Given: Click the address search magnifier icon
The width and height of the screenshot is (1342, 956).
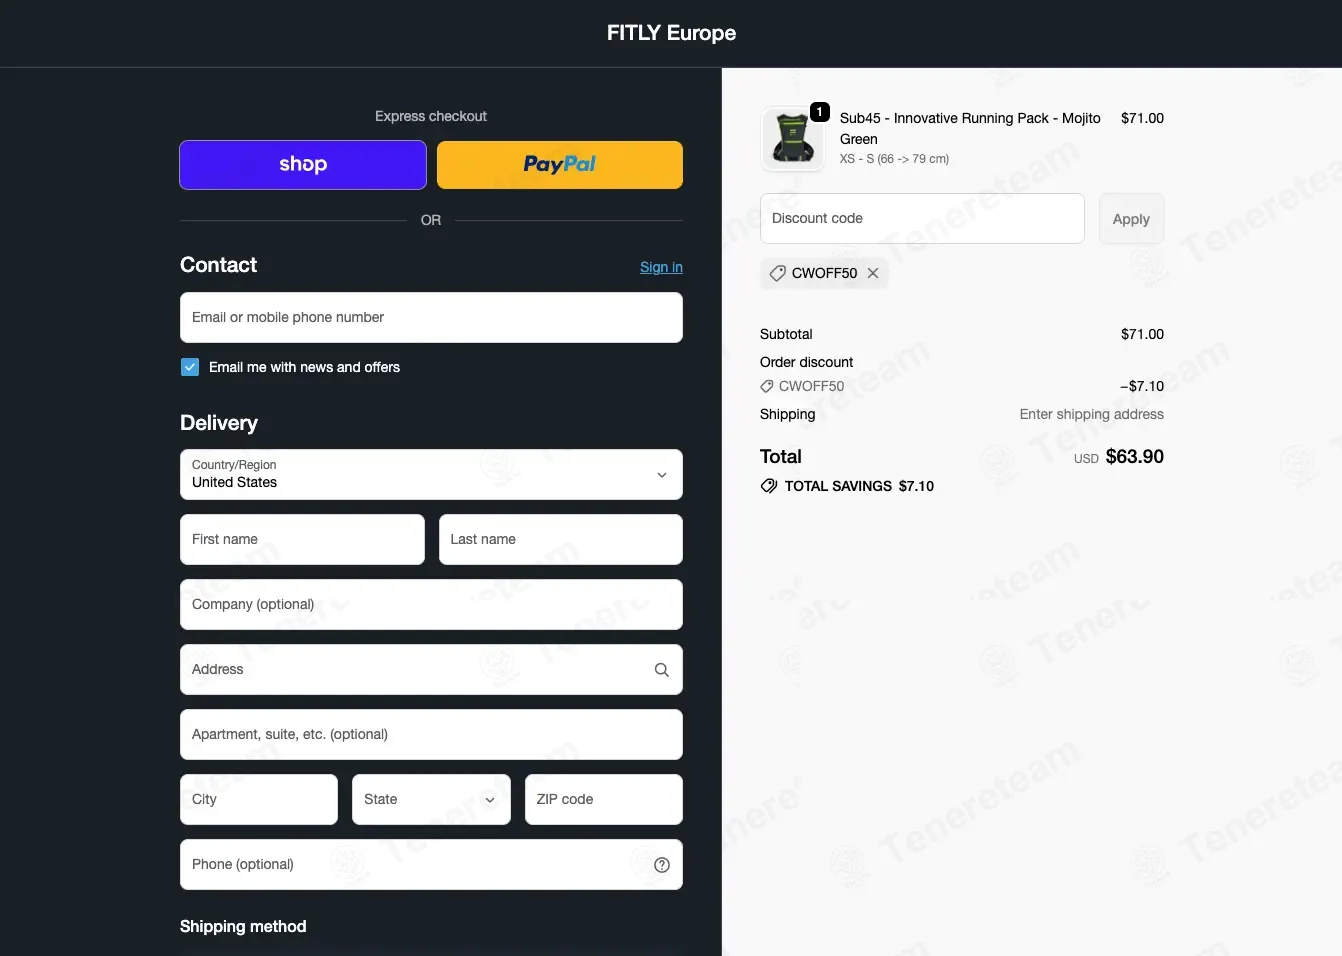Looking at the screenshot, I should 662,670.
